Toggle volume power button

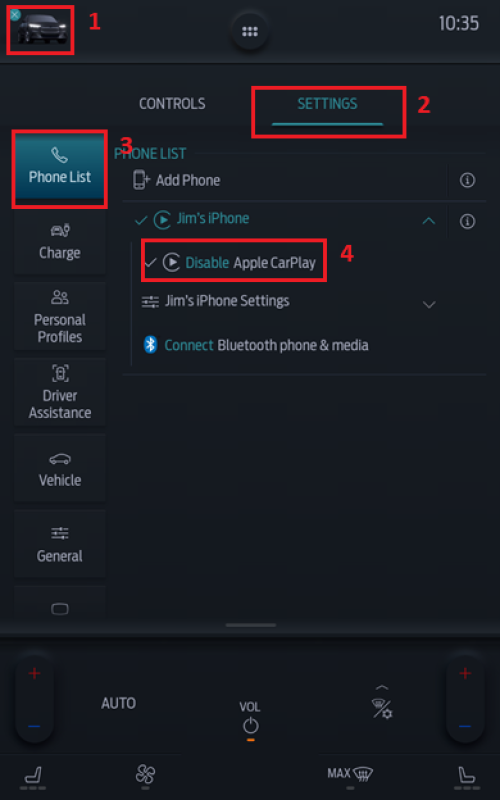[251, 726]
